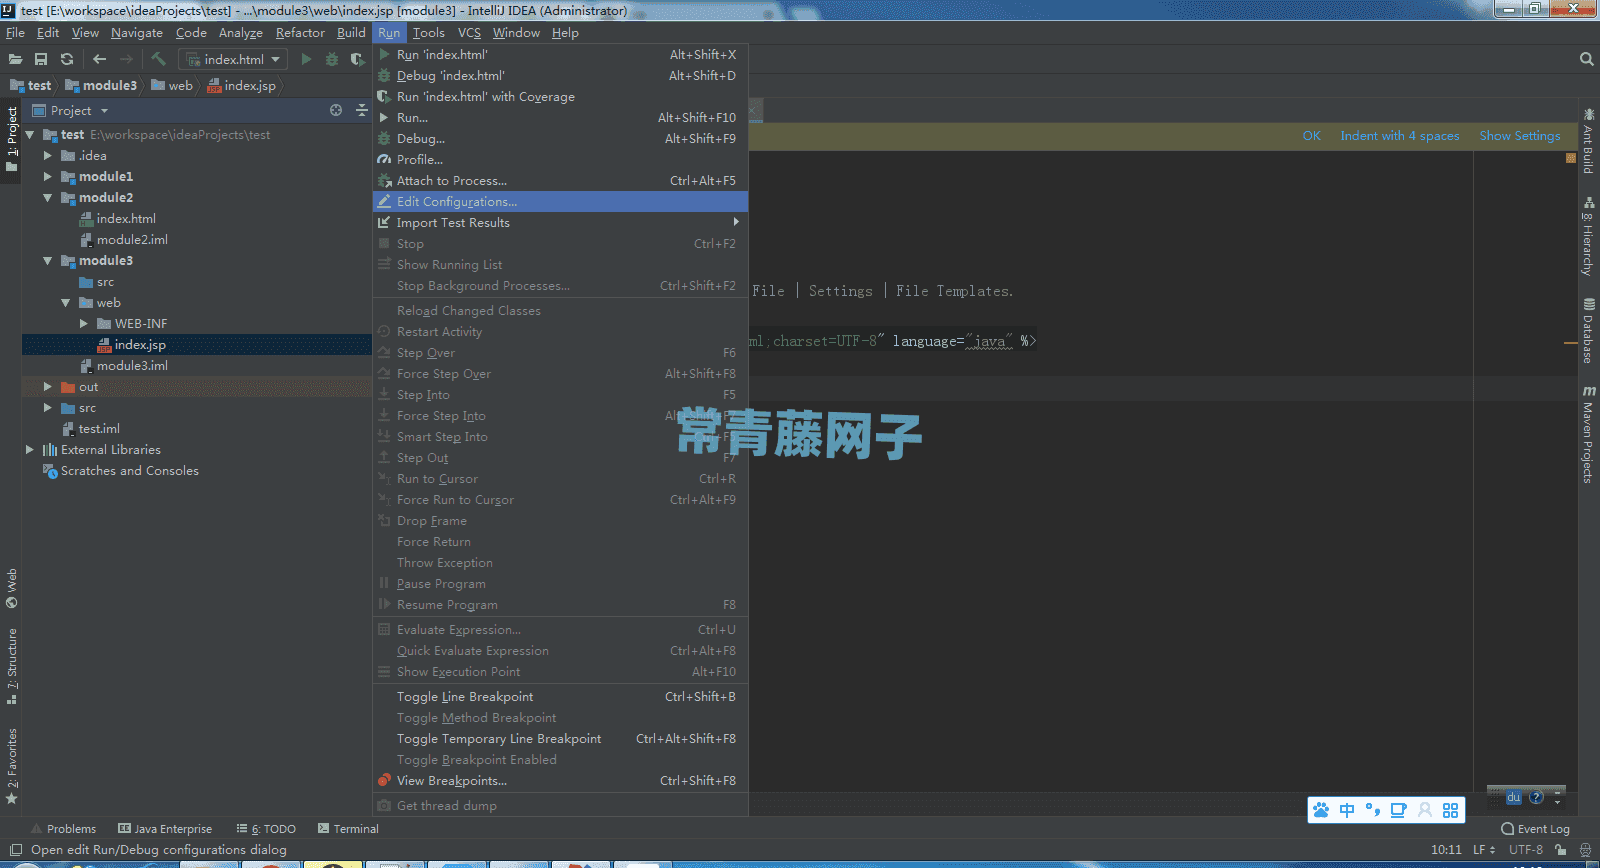This screenshot has width=1600, height=868.
Task: Select test.iml file in tree
Action: pos(99,428)
